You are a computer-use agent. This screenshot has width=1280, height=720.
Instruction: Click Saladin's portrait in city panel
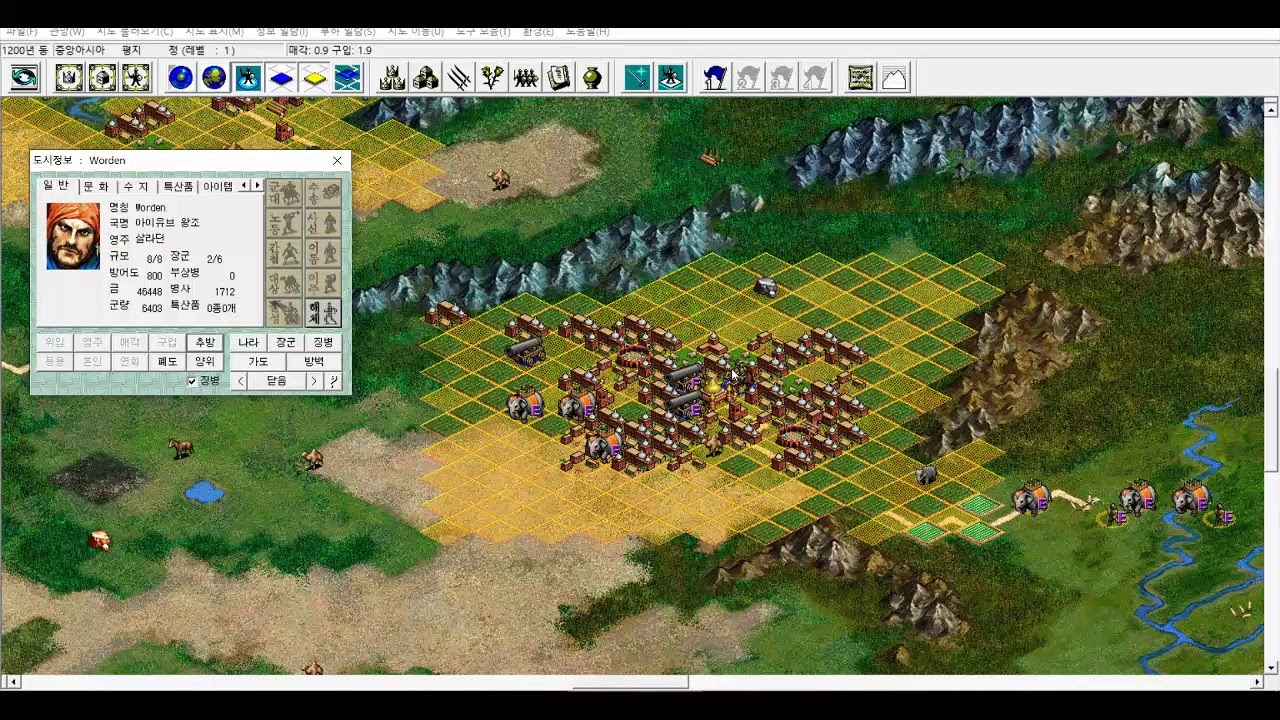coord(73,236)
